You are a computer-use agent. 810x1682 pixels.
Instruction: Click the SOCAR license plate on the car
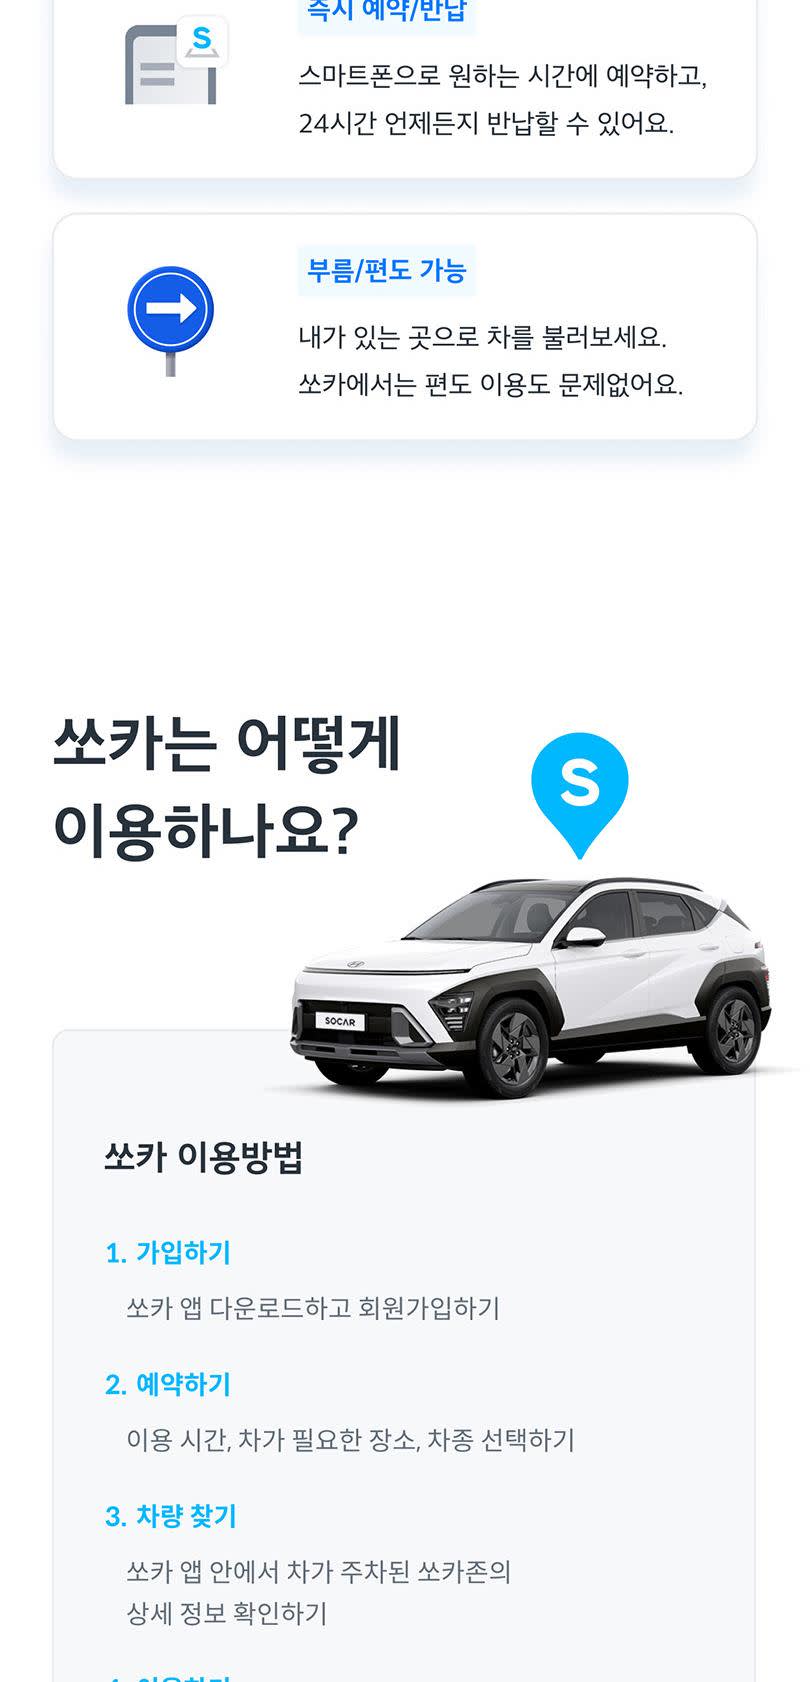coord(340,1021)
